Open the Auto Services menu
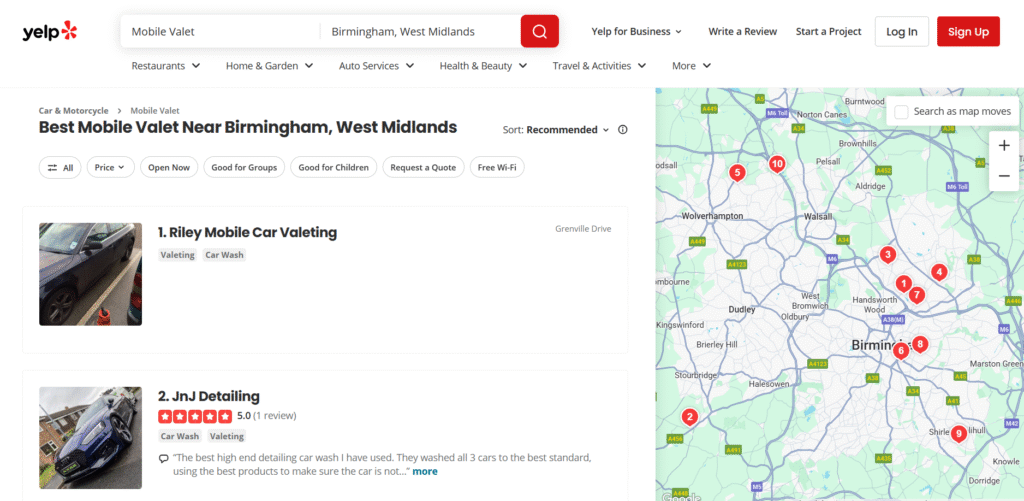The height and width of the screenshot is (501, 1024). pos(376,66)
